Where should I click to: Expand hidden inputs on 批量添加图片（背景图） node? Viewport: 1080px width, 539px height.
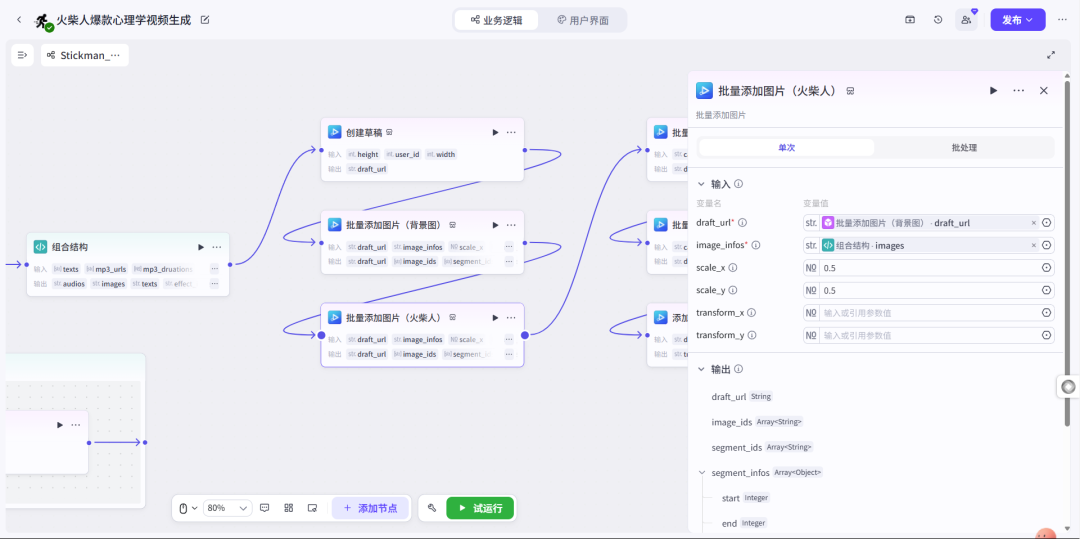[509, 246]
